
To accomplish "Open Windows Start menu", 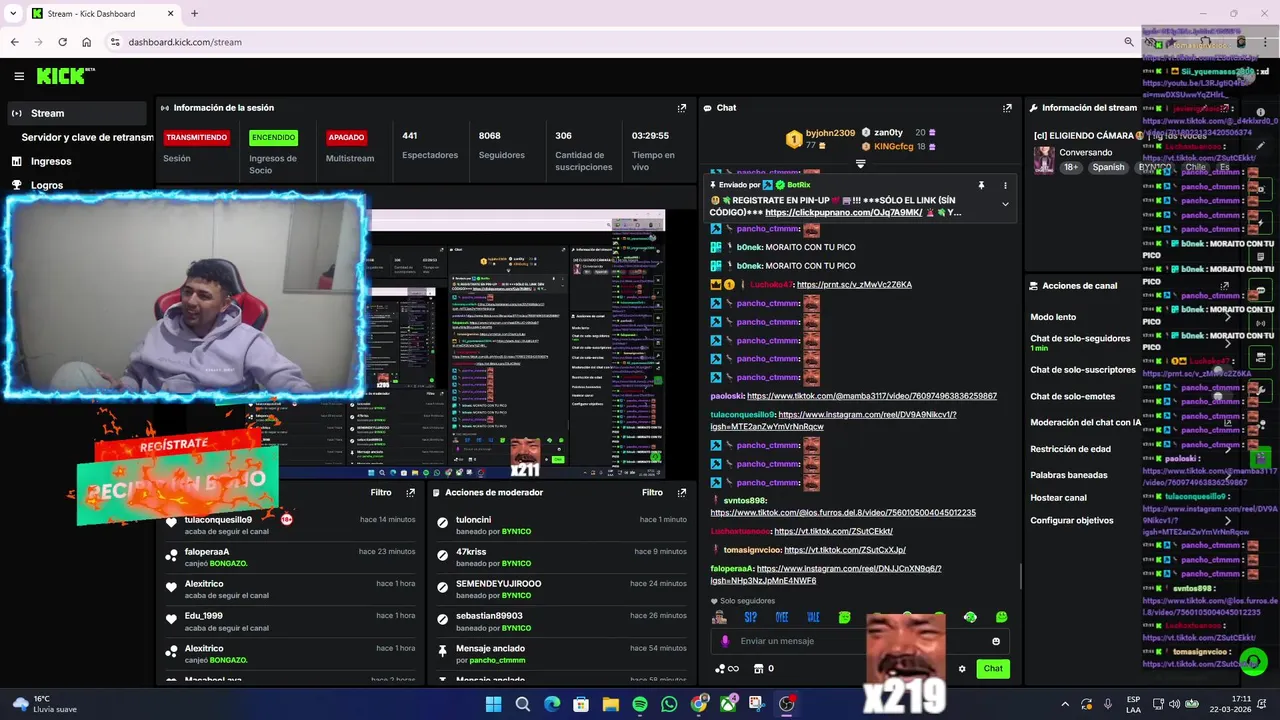I will click(x=493, y=704).
